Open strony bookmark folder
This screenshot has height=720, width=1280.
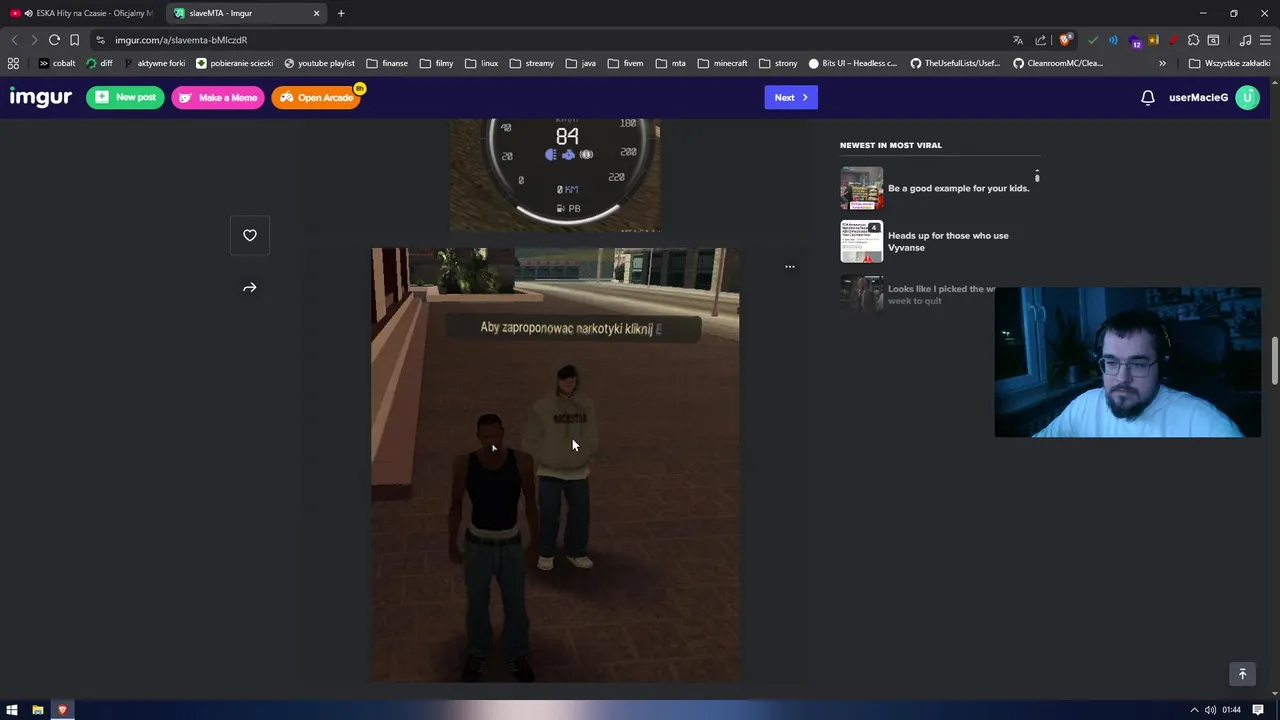[x=778, y=63]
